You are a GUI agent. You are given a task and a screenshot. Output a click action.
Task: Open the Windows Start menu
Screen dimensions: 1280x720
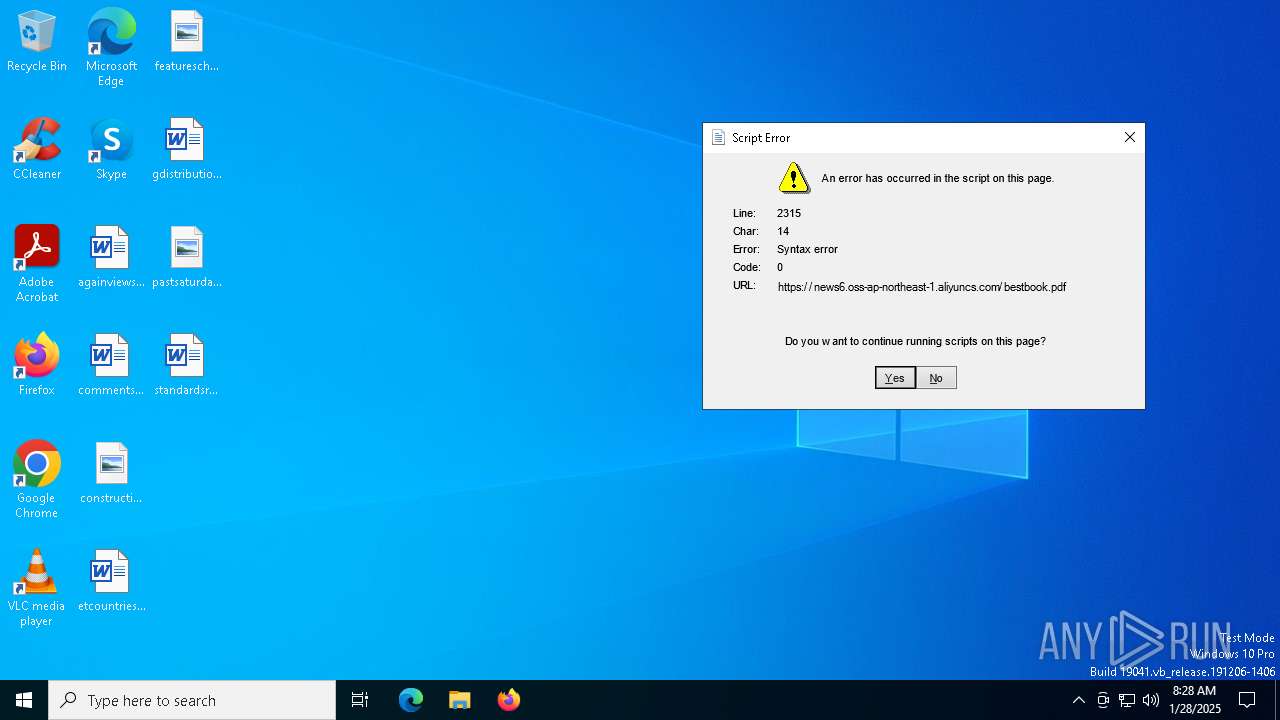(24, 700)
